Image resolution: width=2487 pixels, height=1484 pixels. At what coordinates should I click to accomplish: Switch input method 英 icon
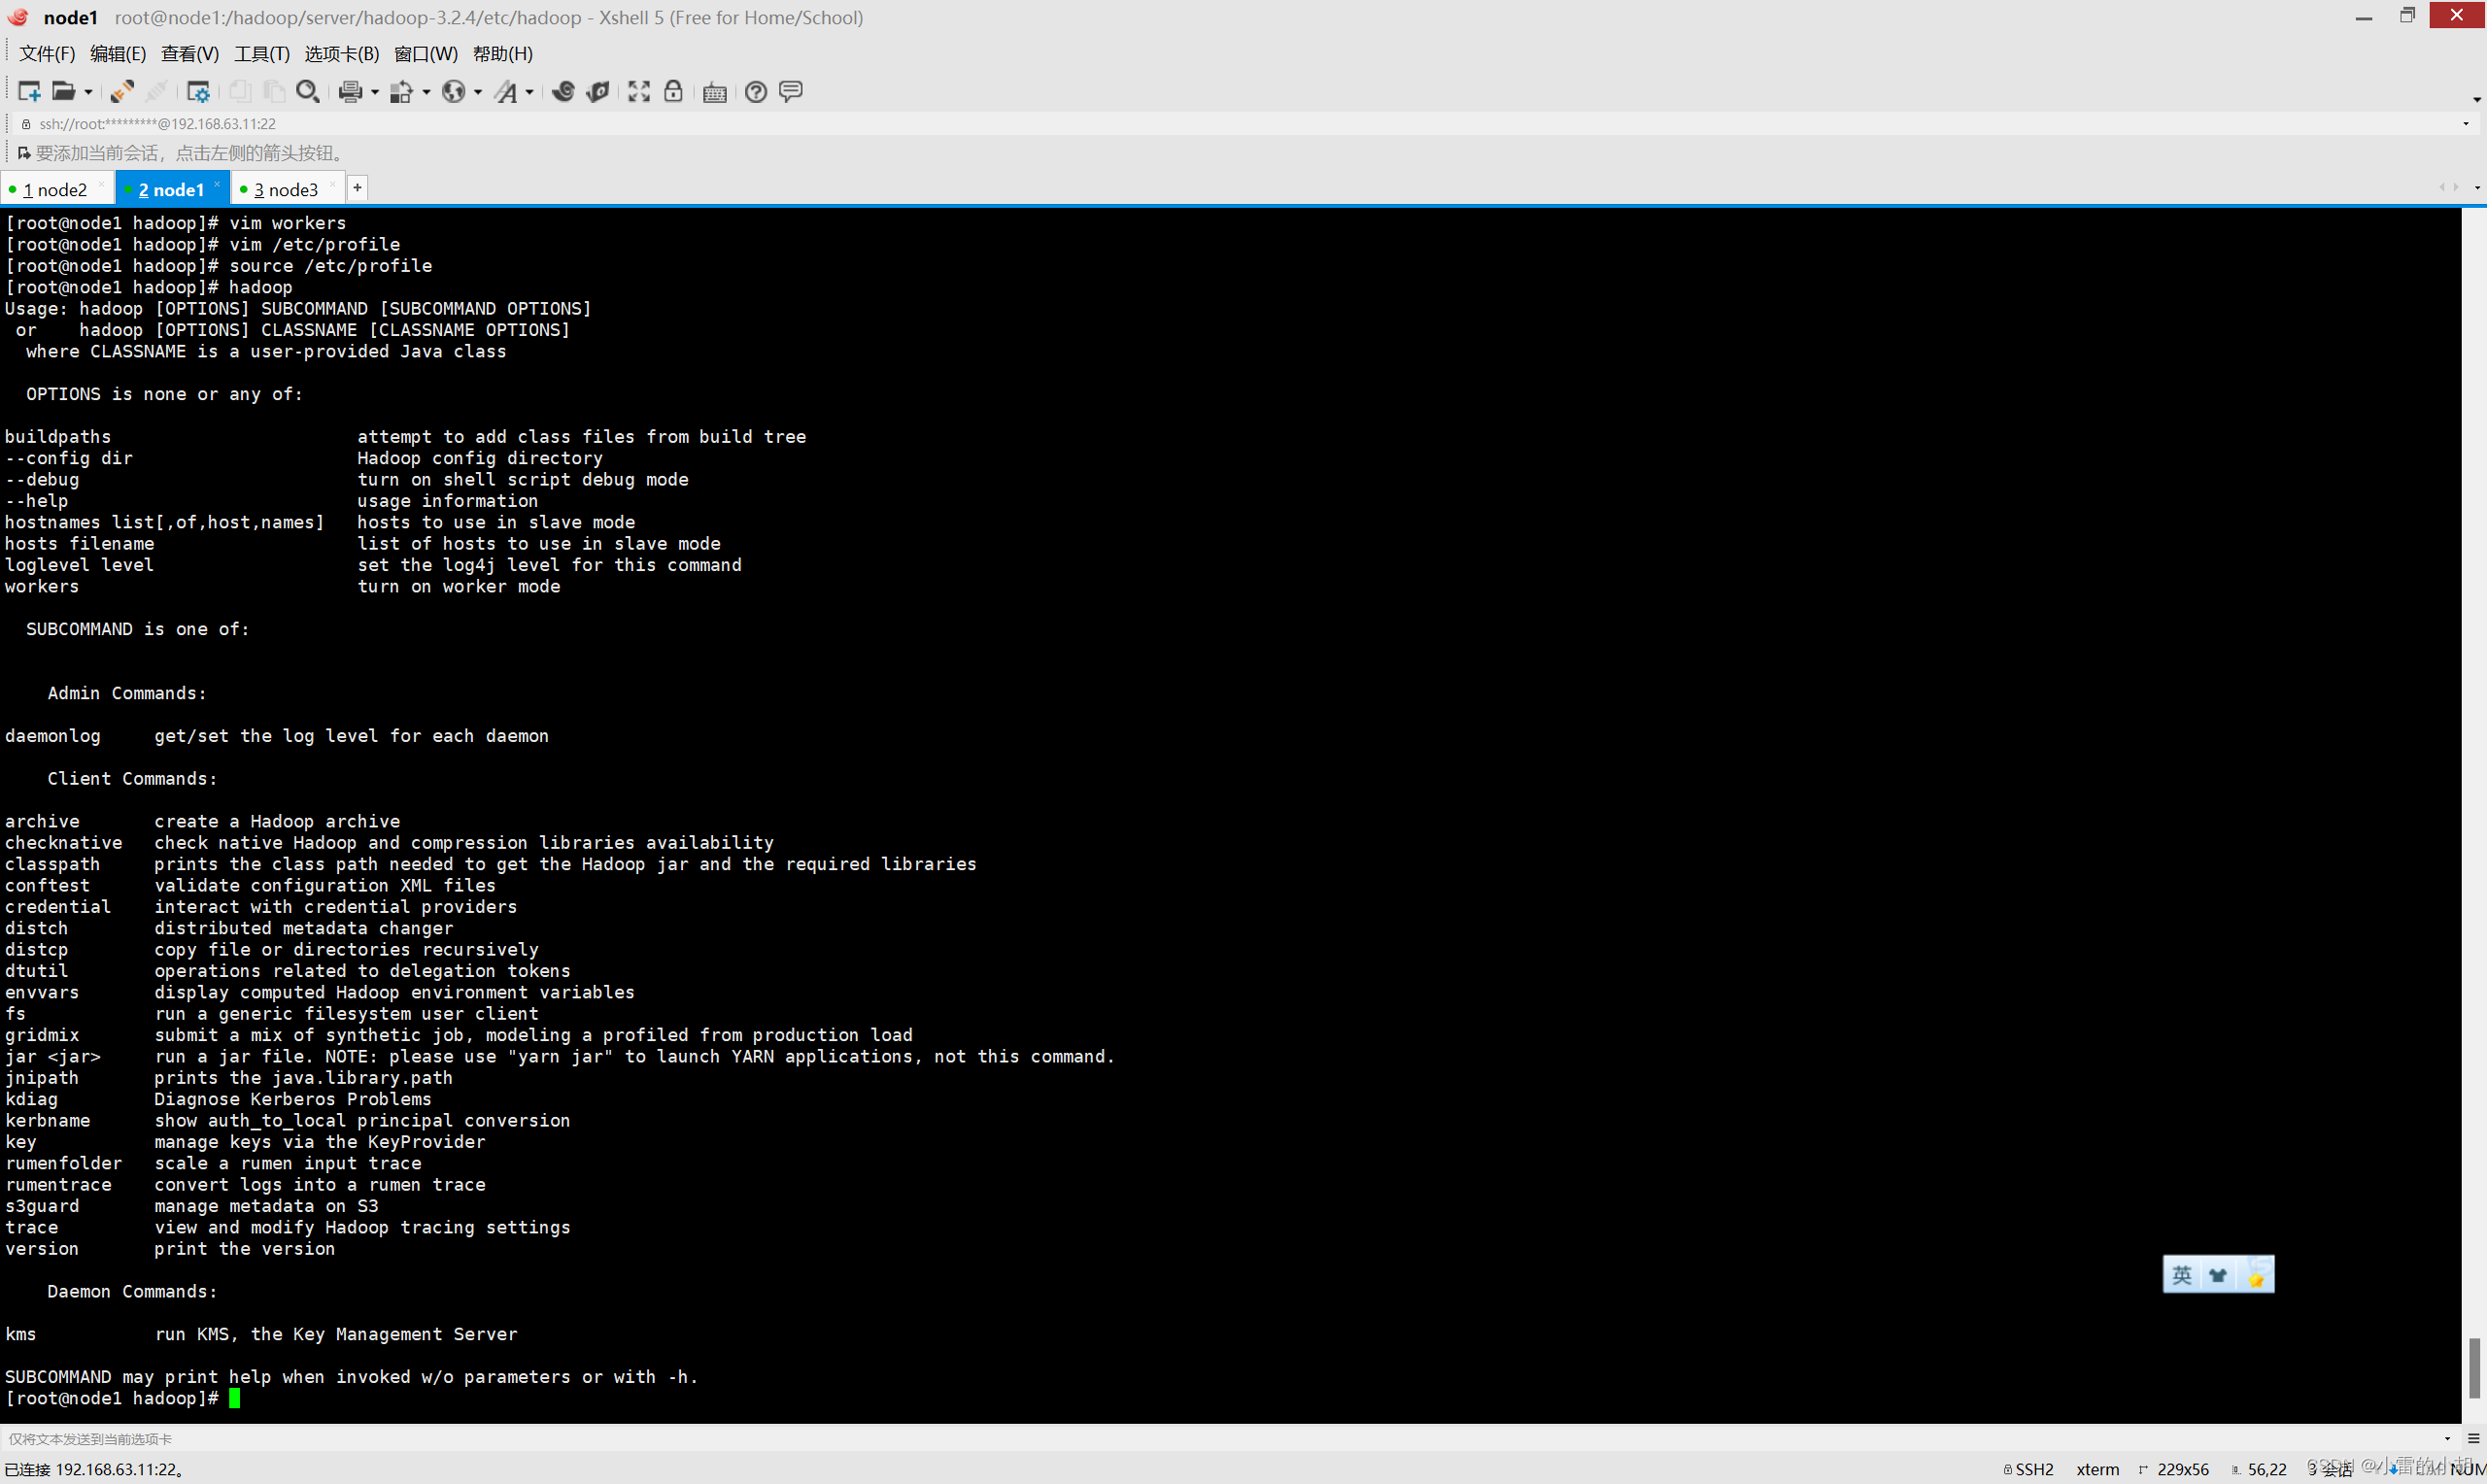(x=2181, y=1275)
